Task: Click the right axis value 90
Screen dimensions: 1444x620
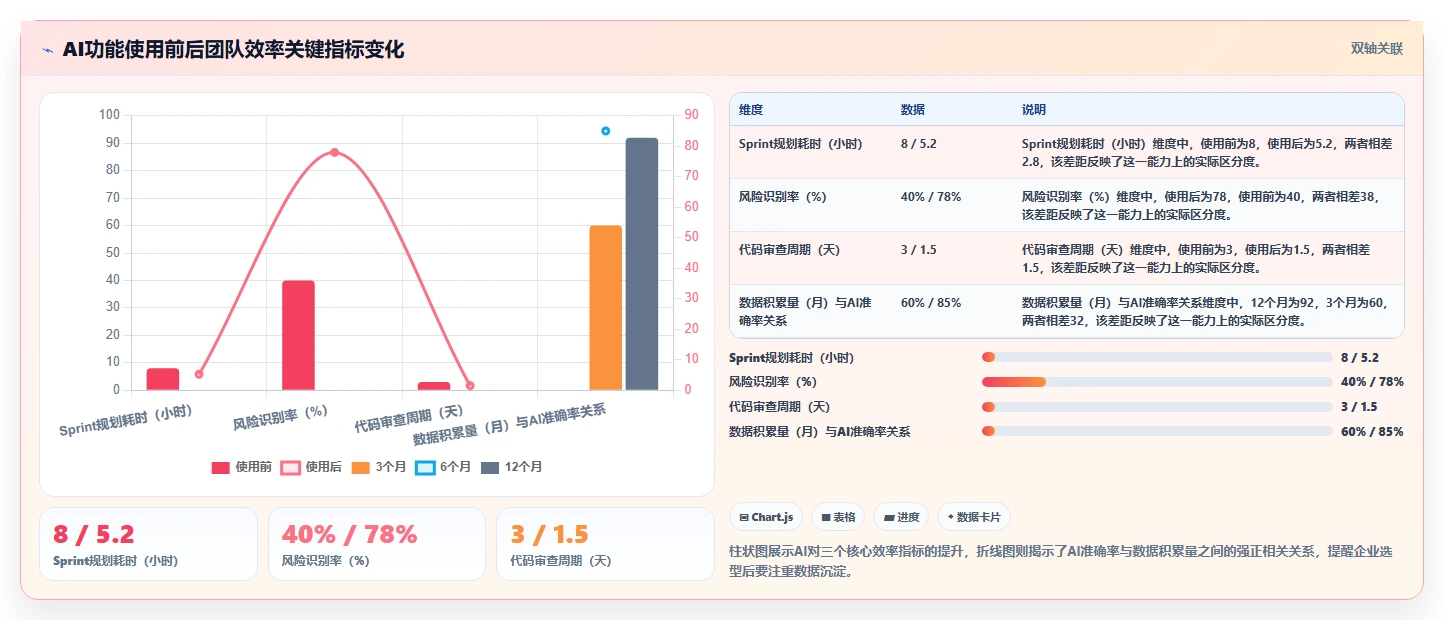Action: pos(691,115)
